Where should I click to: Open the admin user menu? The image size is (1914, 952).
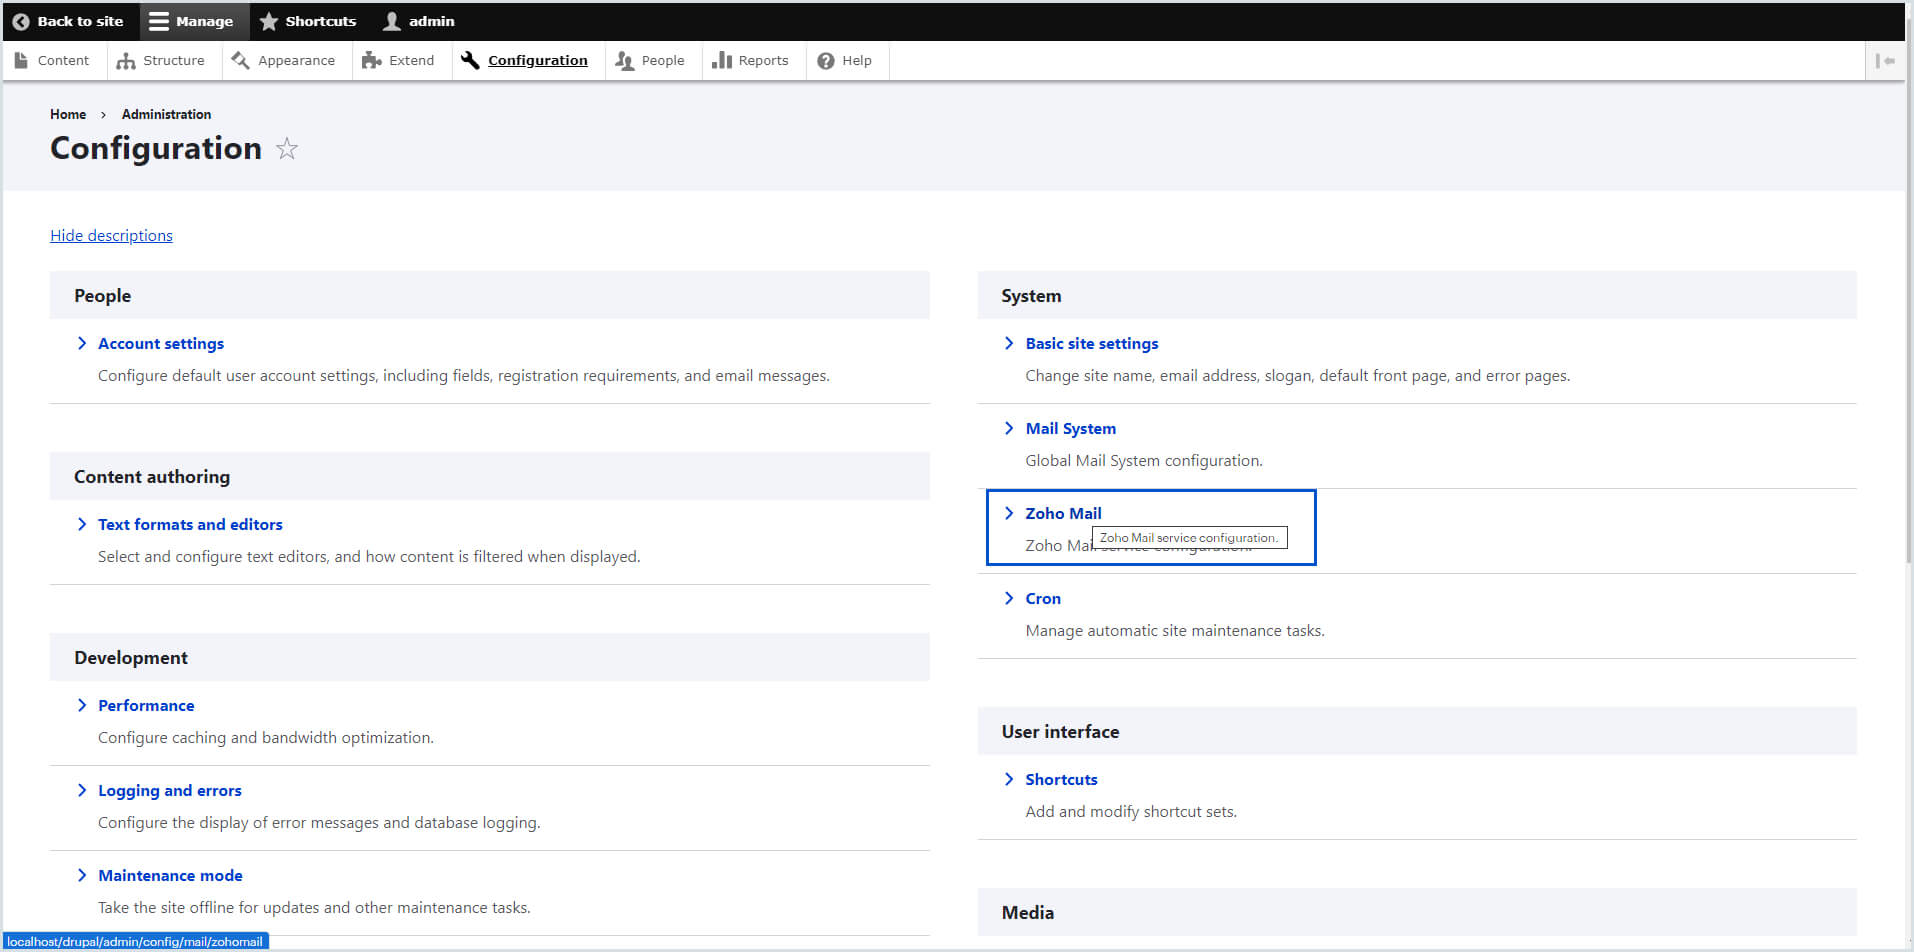[x=419, y=21]
